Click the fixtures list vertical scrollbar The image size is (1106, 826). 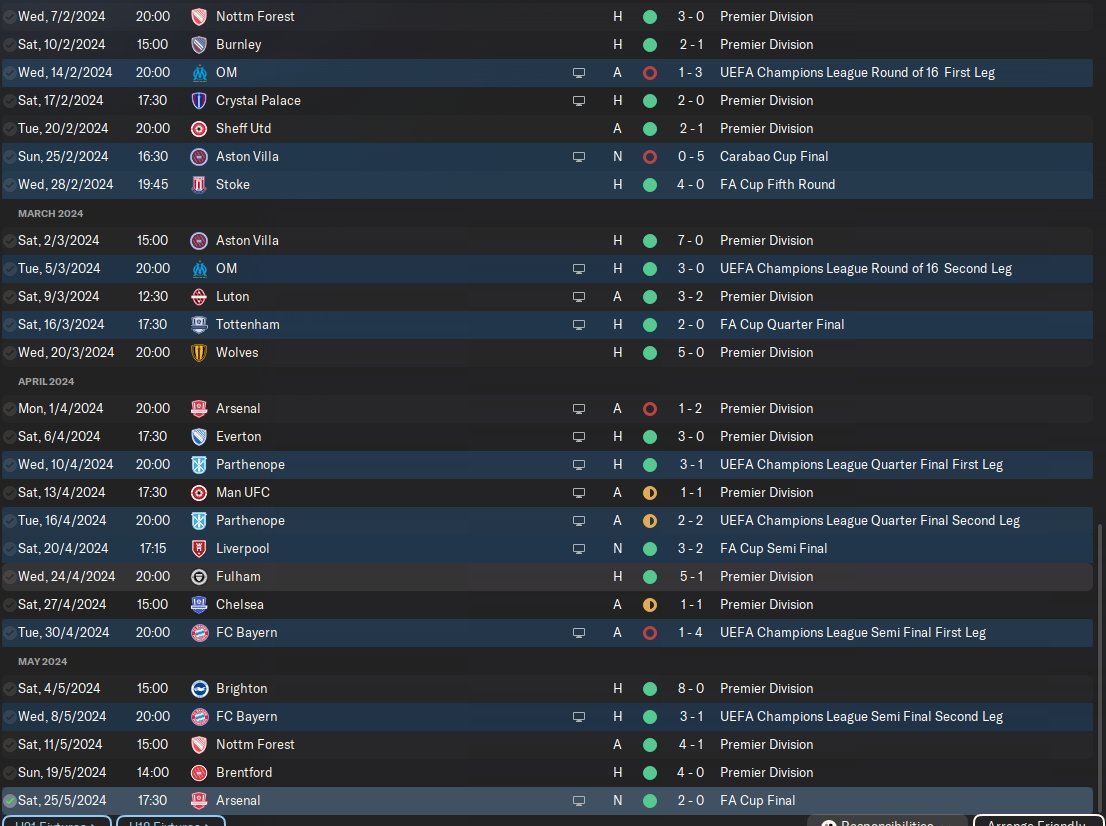(x=1098, y=670)
